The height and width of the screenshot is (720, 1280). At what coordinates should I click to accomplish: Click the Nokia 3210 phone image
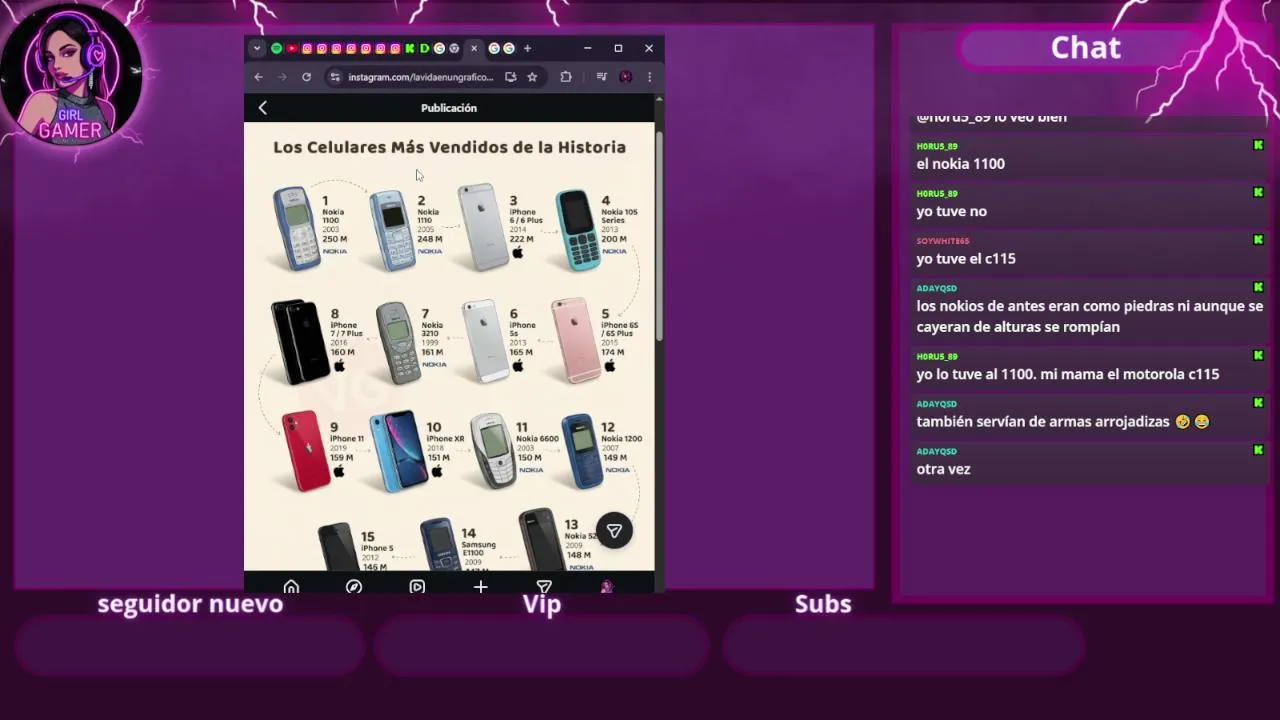(398, 343)
